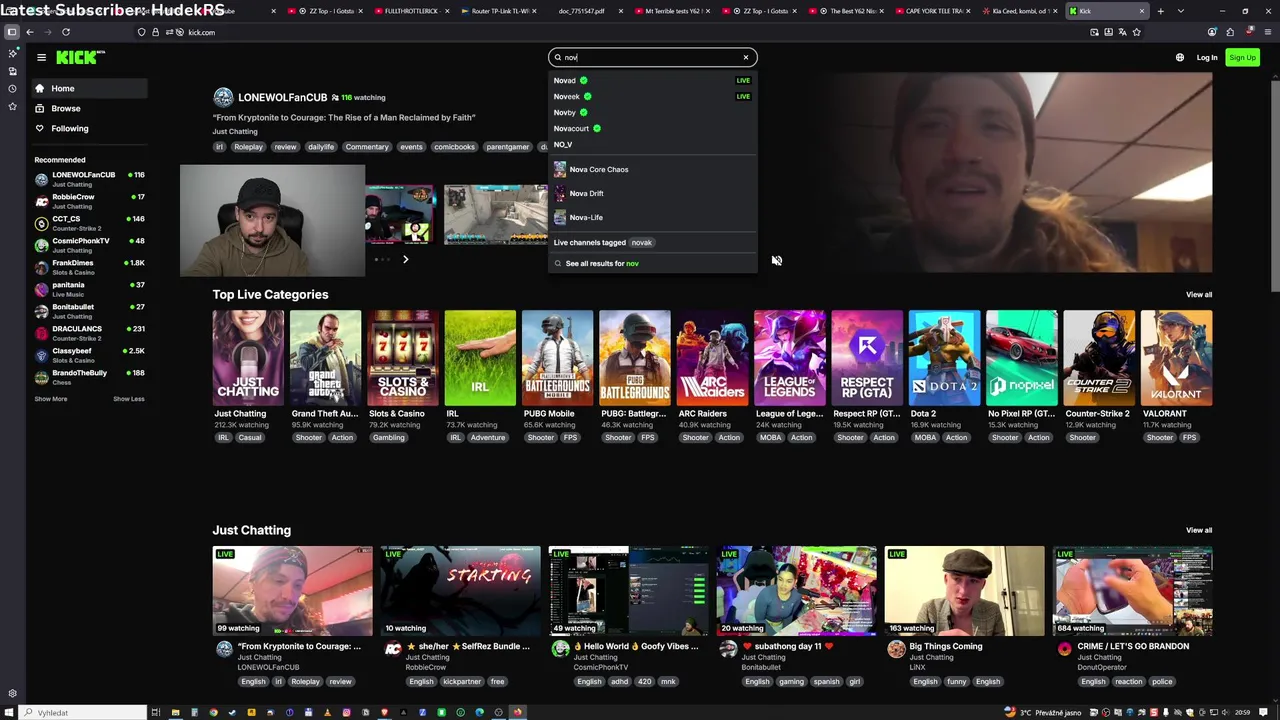
Task: Select the Novad search suggestion
Action: [652, 80]
